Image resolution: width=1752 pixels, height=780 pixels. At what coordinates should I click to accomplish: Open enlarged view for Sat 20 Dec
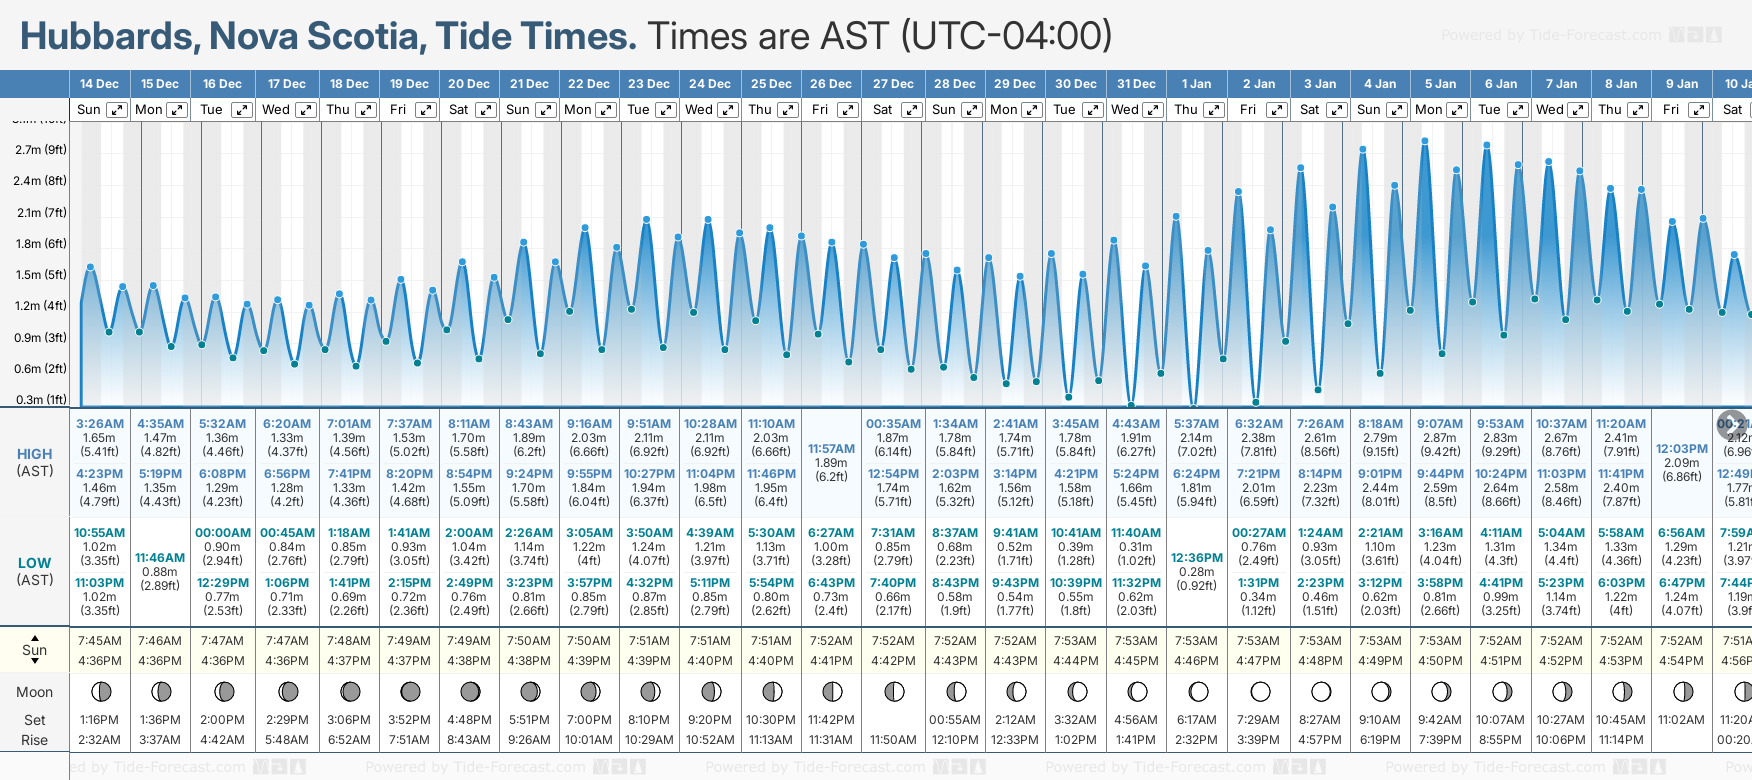point(485,110)
